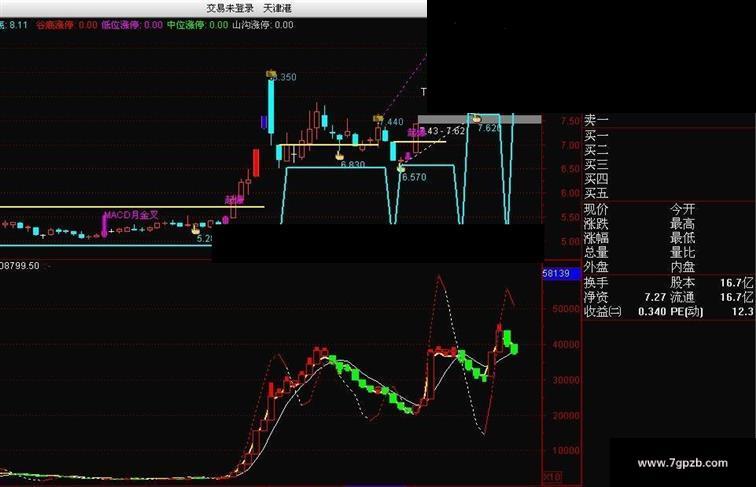The image size is (756, 487).
Task: Click the 中位涨停 indicator value
Action: (x=218, y=25)
